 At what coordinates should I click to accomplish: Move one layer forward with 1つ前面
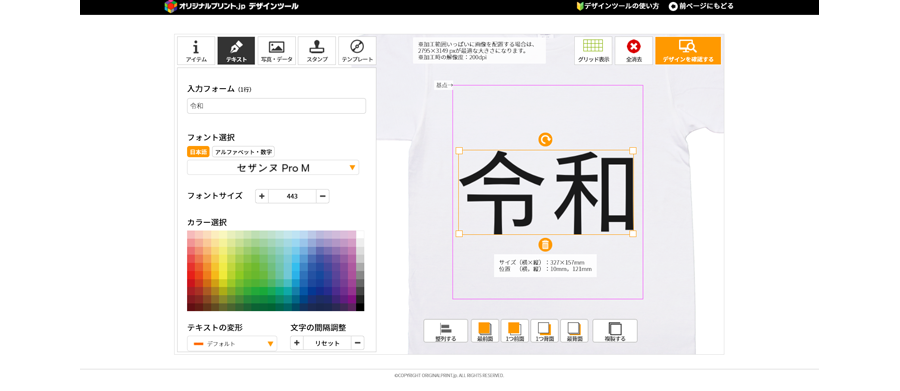coord(515,331)
